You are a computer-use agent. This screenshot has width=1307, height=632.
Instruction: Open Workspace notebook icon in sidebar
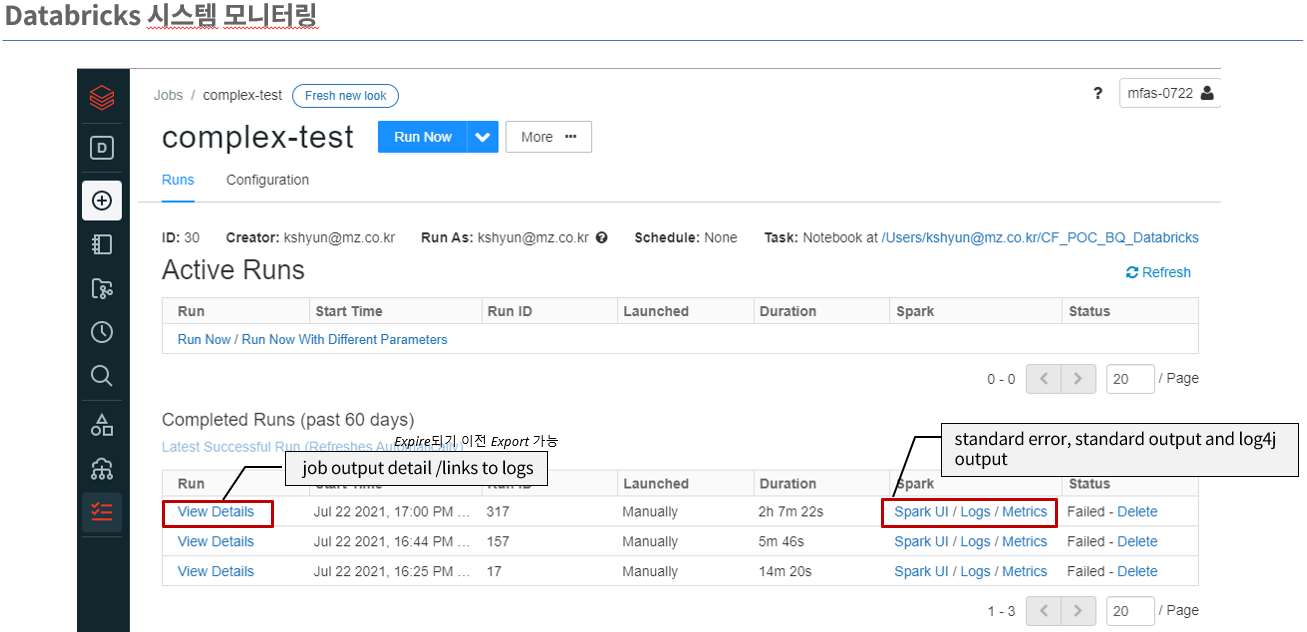click(102, 245)
